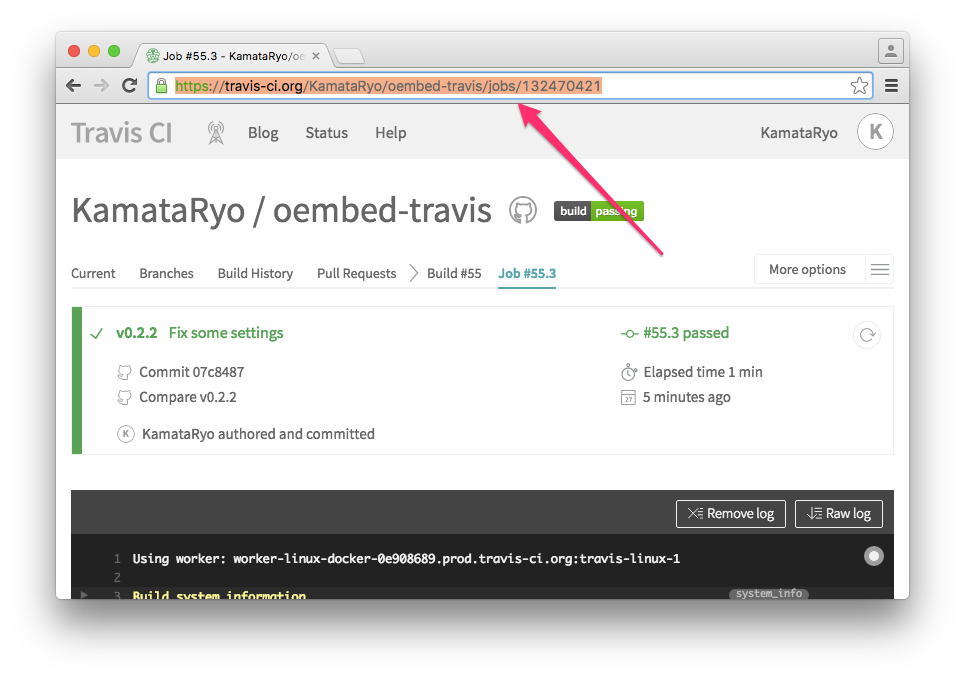Click the K user avatar
The height and width of the screenshot is (679, 965).
tap(875, 132)
